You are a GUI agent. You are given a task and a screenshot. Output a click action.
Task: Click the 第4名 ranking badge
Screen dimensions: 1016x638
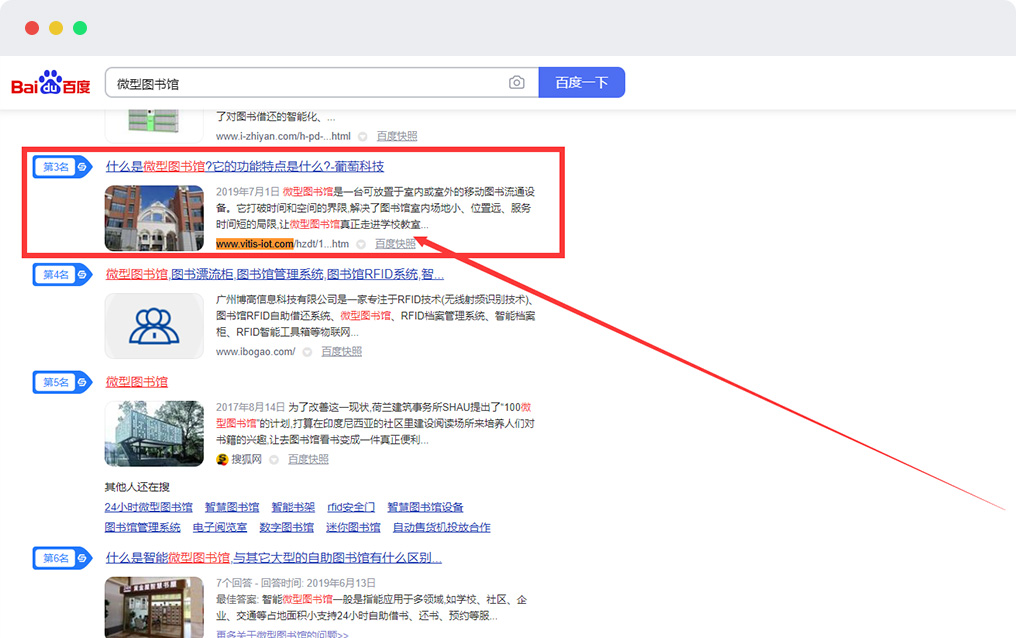tap(63, 275)
